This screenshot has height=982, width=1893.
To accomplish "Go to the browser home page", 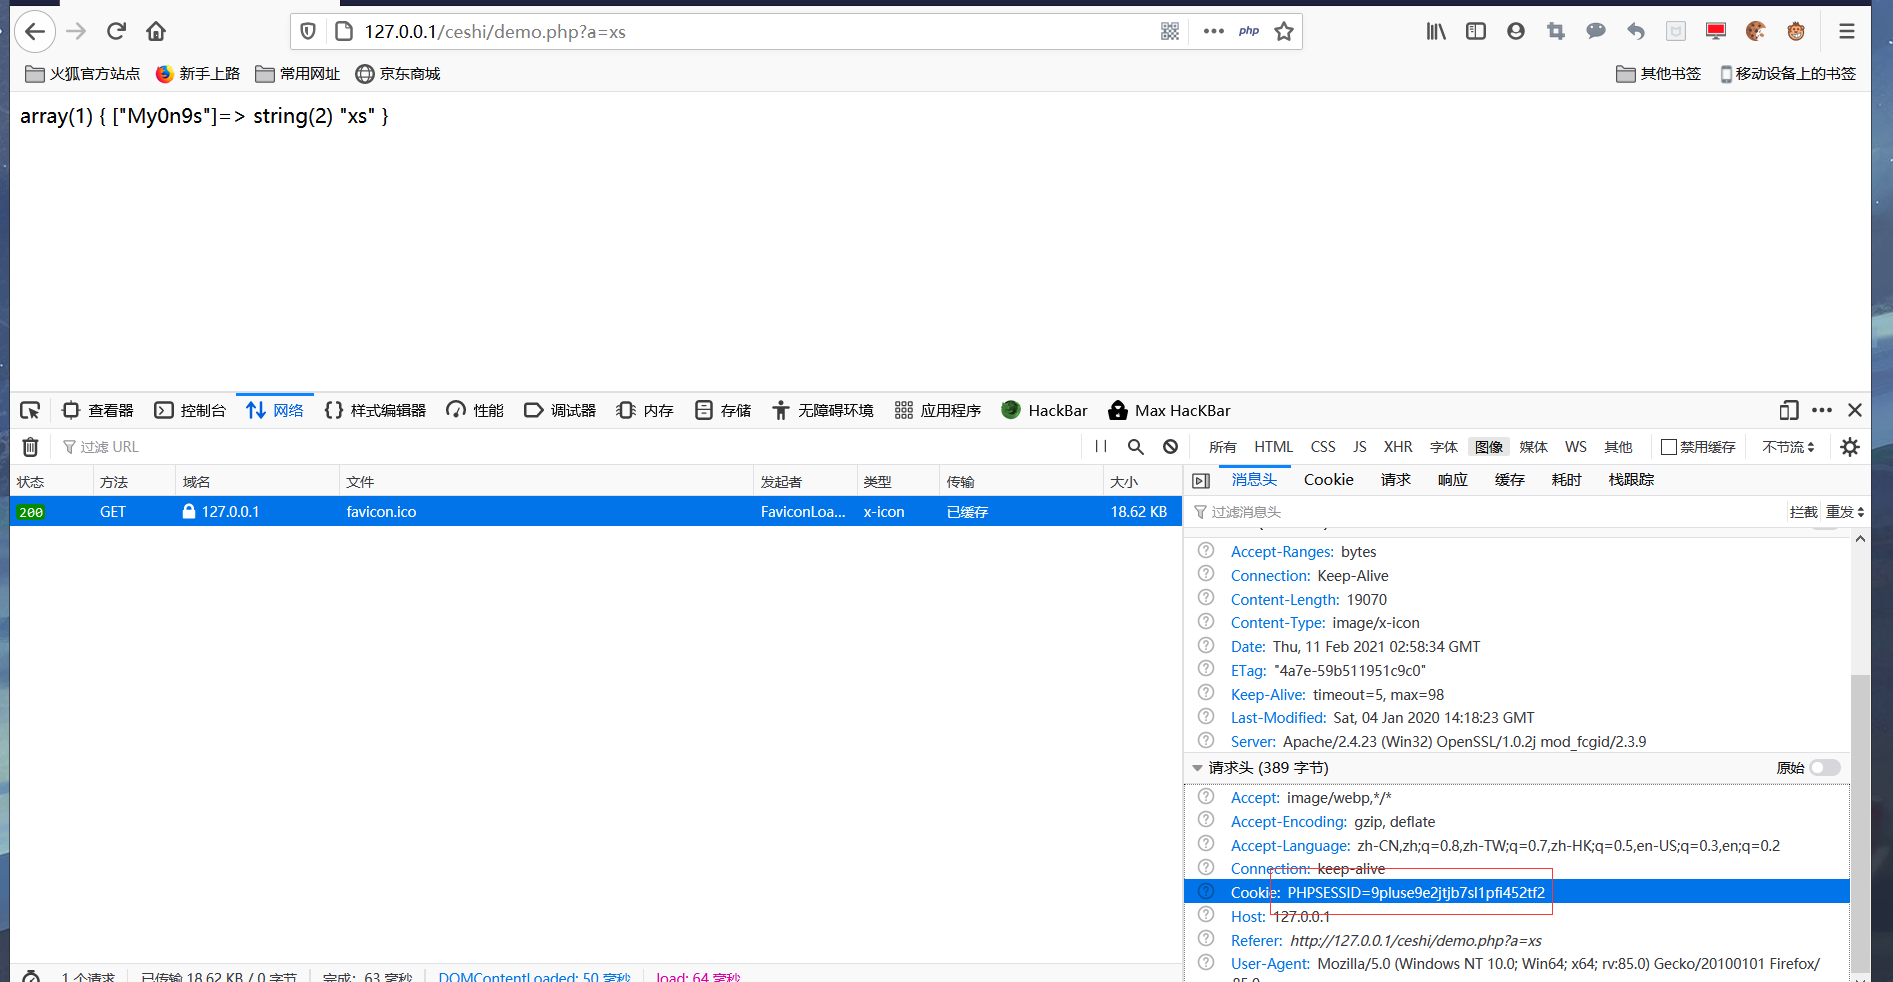I will coord(156,32).
